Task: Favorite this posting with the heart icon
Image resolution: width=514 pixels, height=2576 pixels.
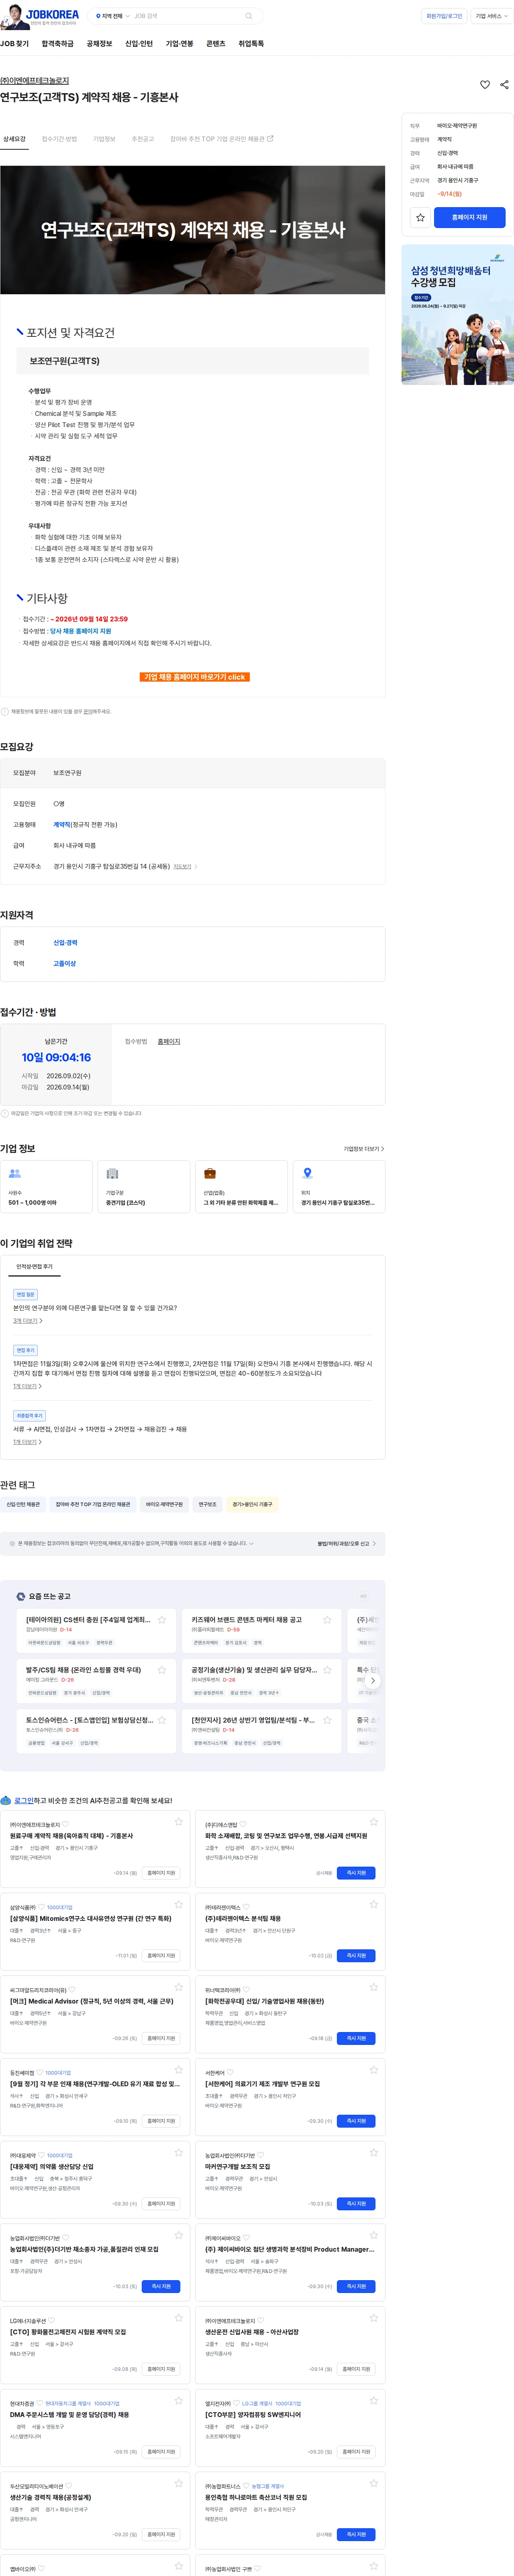Action: point(485,85)
